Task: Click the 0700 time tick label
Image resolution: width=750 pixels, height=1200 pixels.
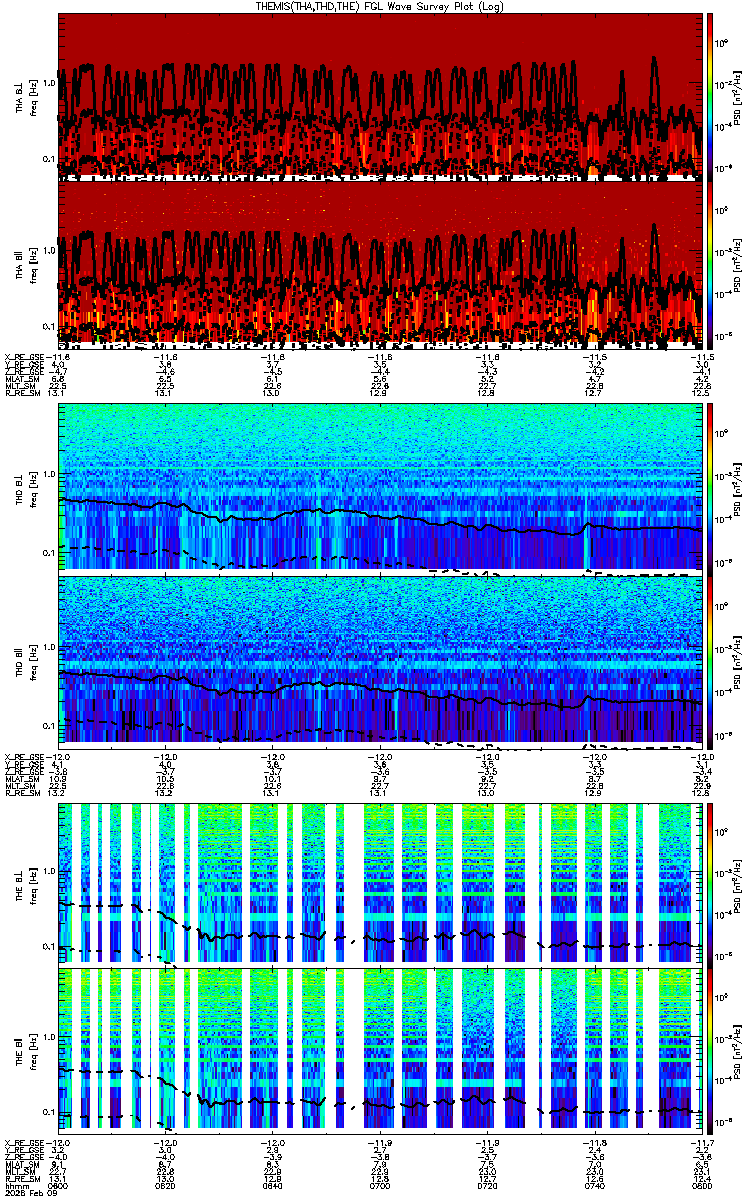Action: click(x=380, y=1184)
